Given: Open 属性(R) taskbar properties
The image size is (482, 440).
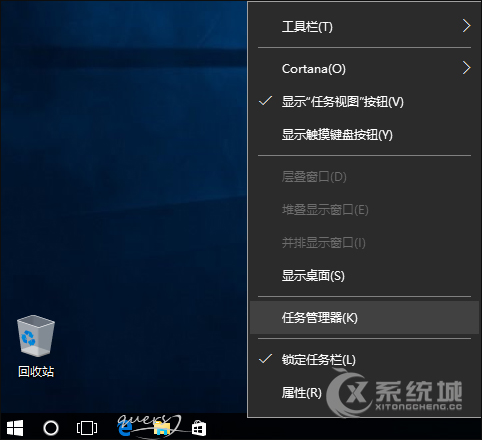Looking at the screenshot, I should pyautogui.click(x=364, y=393).
